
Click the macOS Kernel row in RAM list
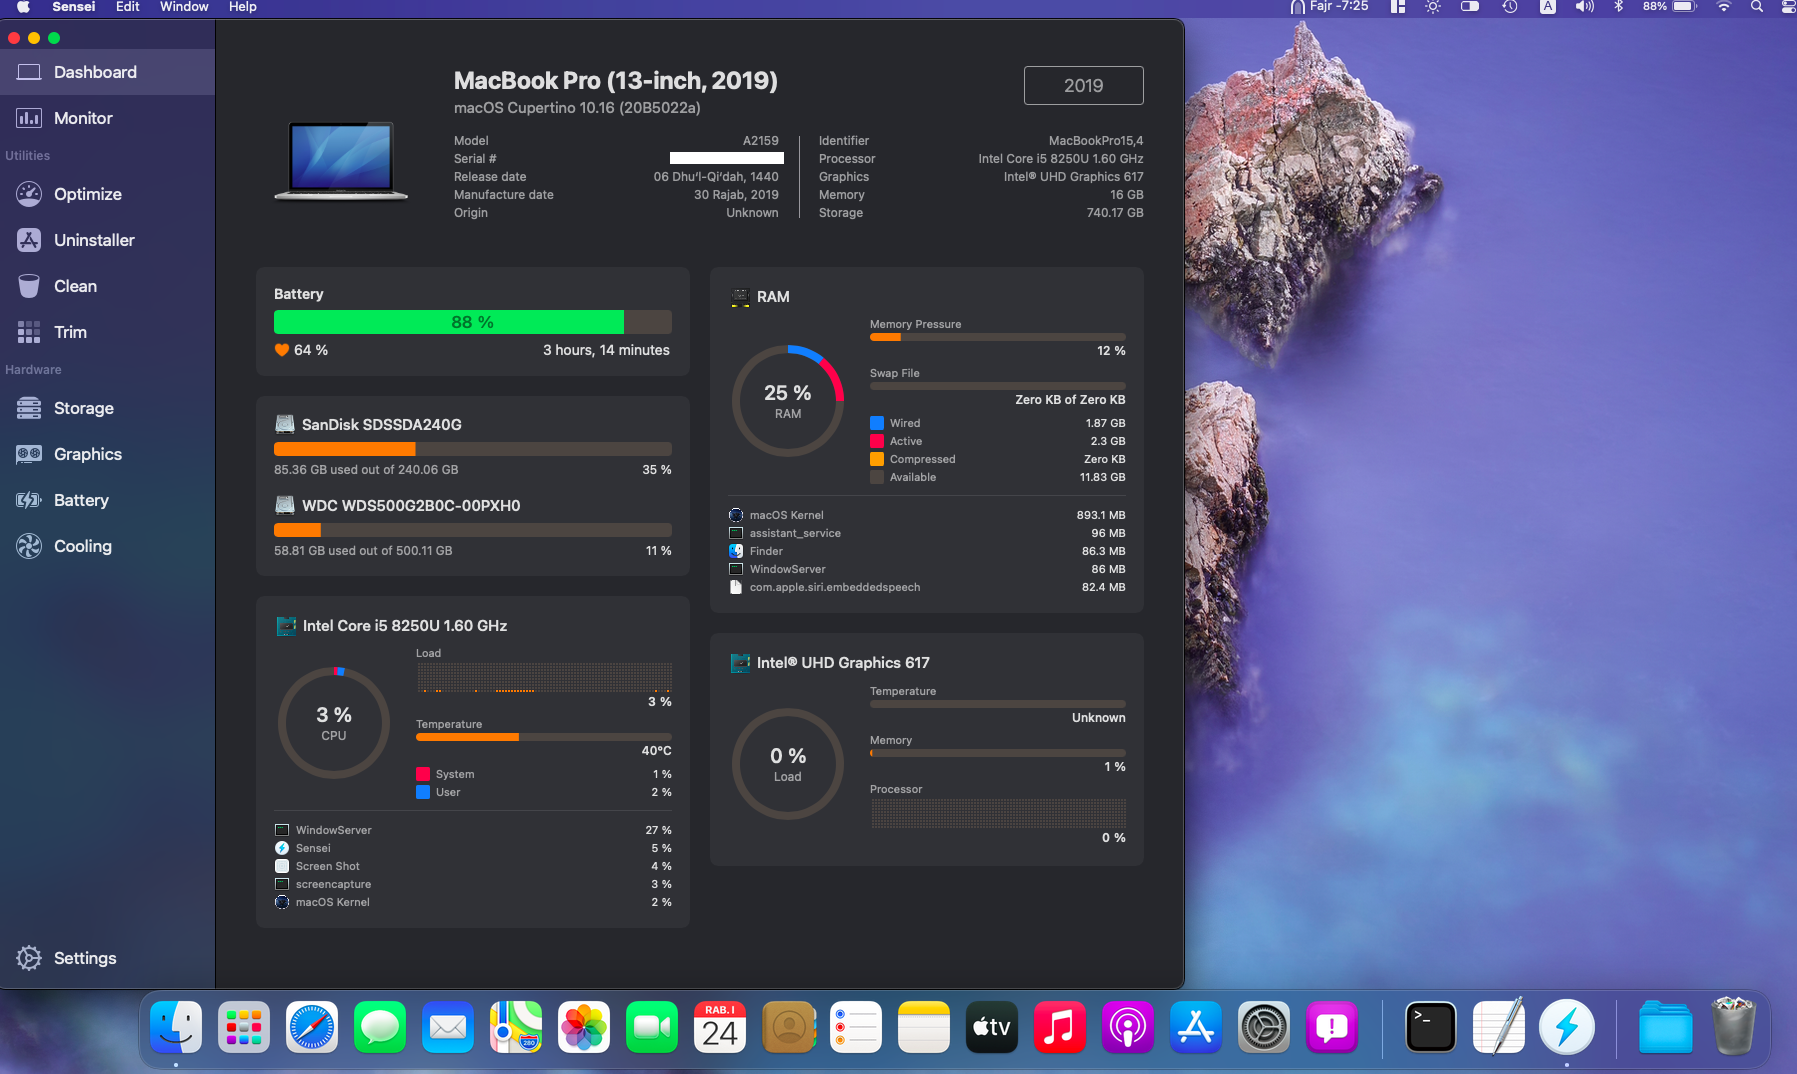pyautogui.click(x=927, y=515)
